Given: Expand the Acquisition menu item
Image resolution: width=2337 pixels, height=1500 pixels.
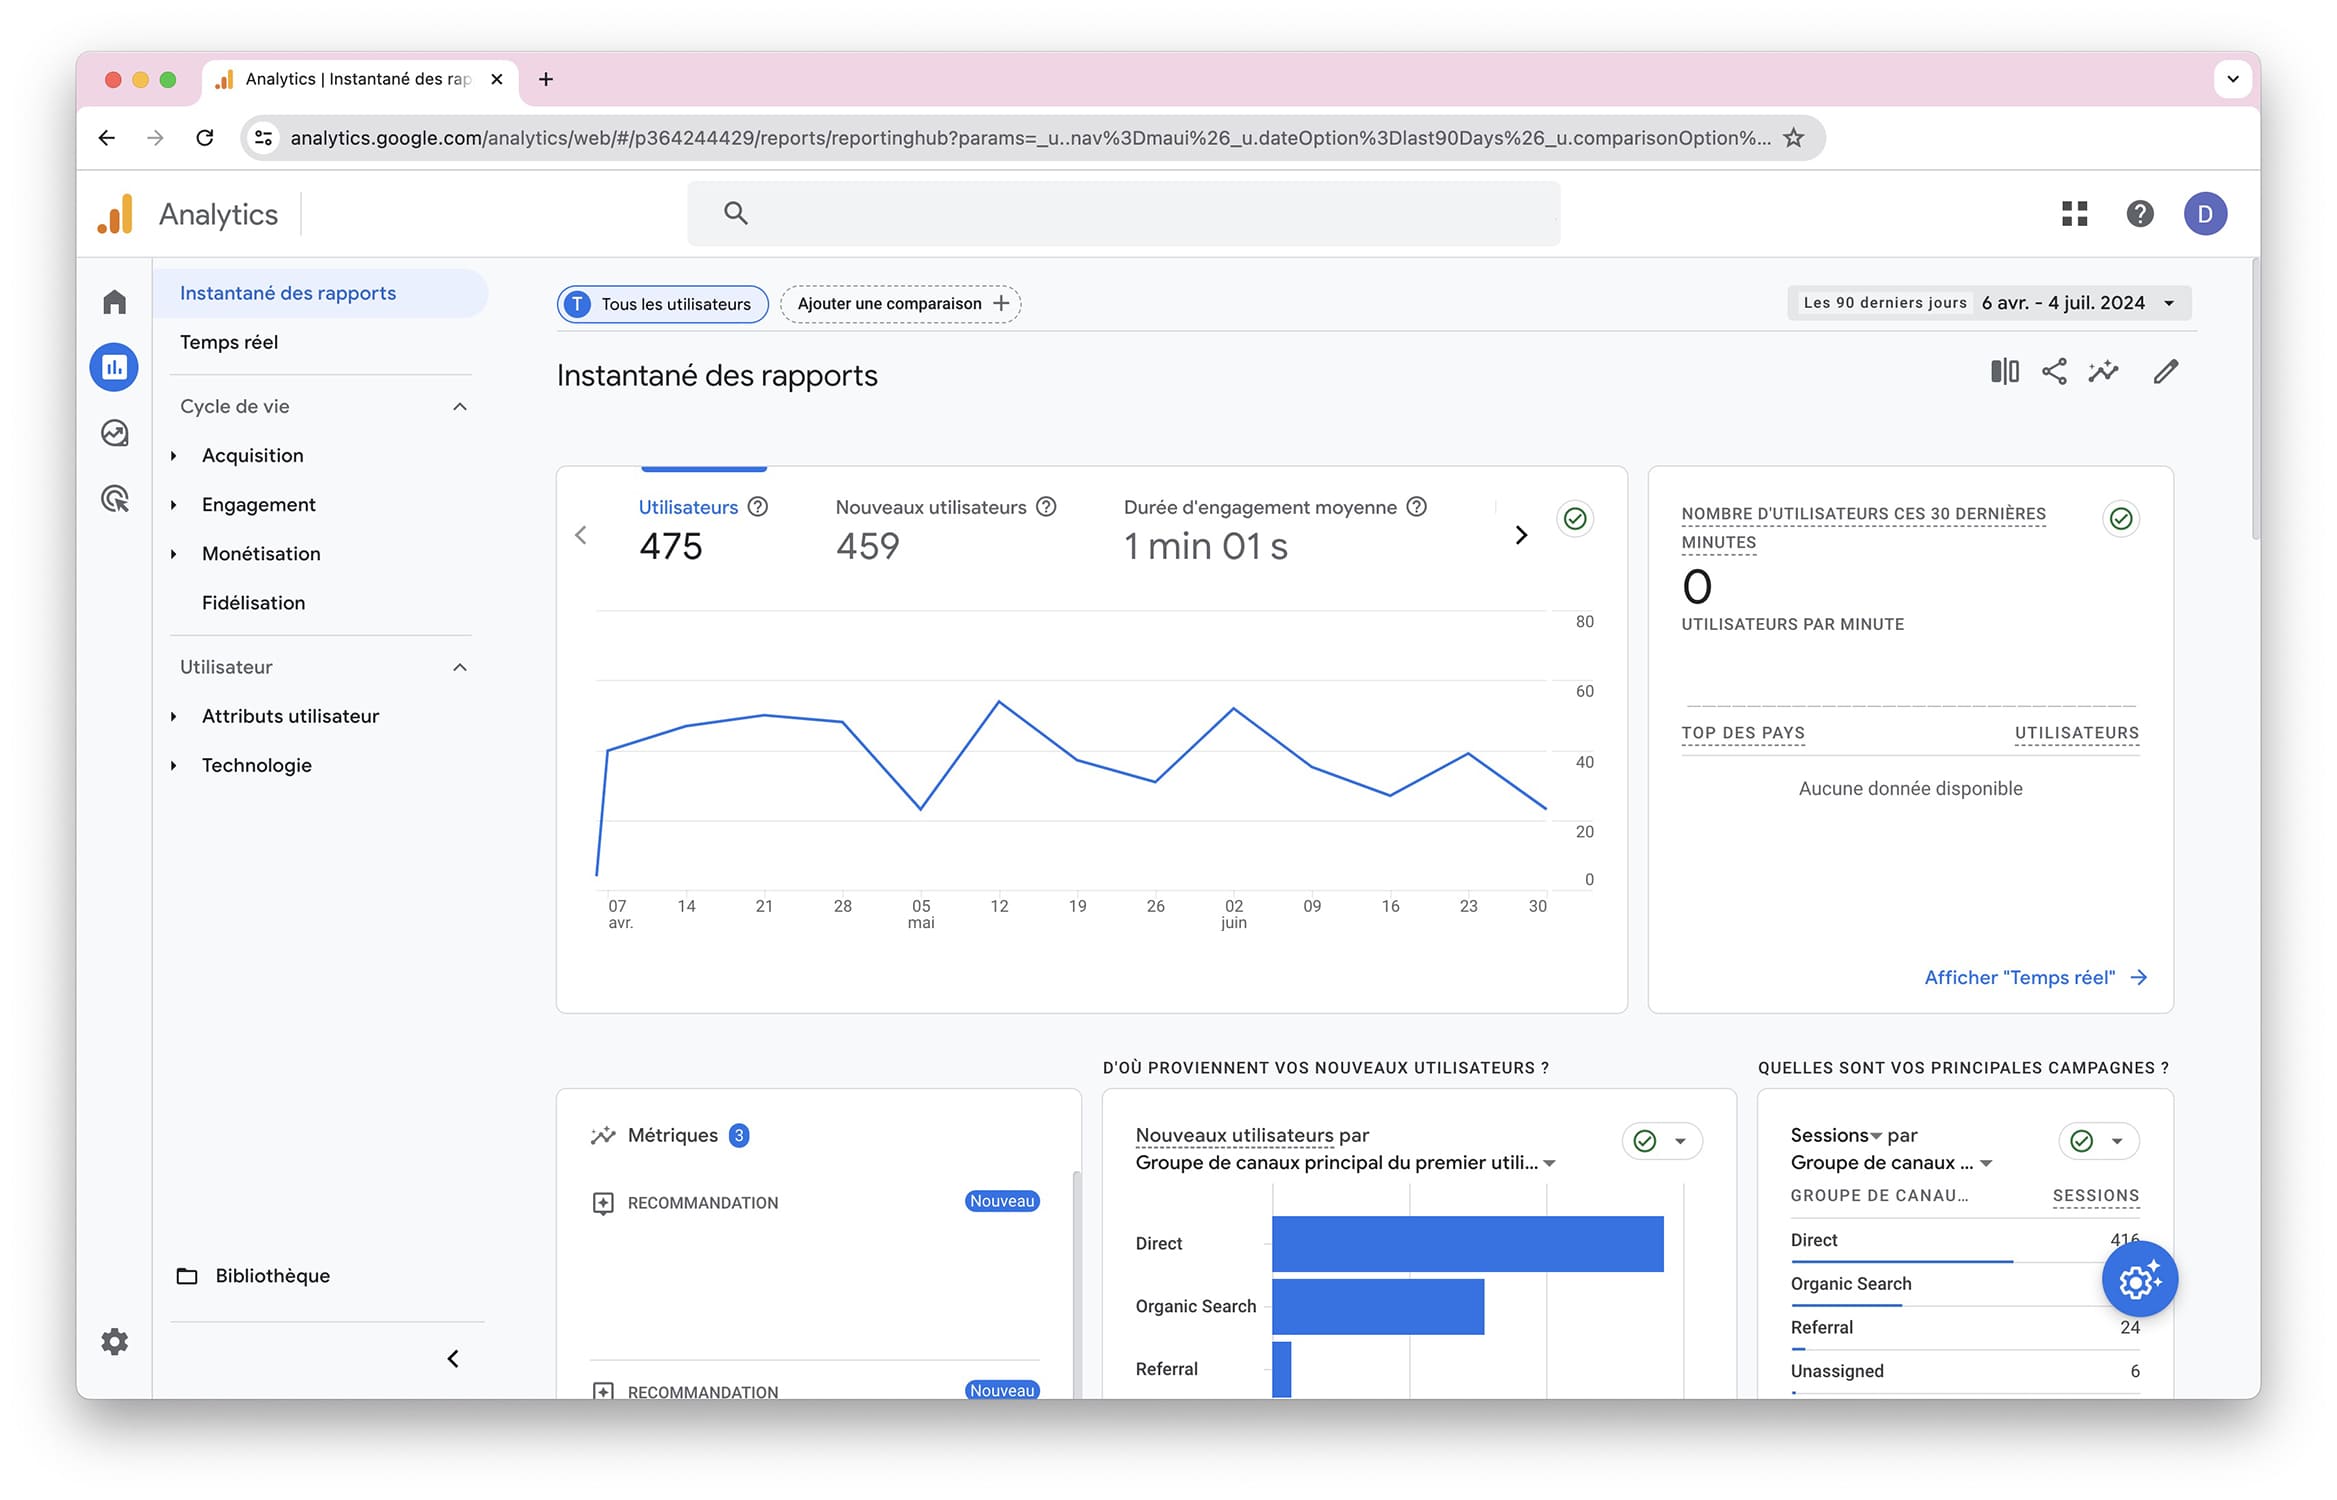Looking at the screenshot, I should pyautogui.click(x=174, y=456).
